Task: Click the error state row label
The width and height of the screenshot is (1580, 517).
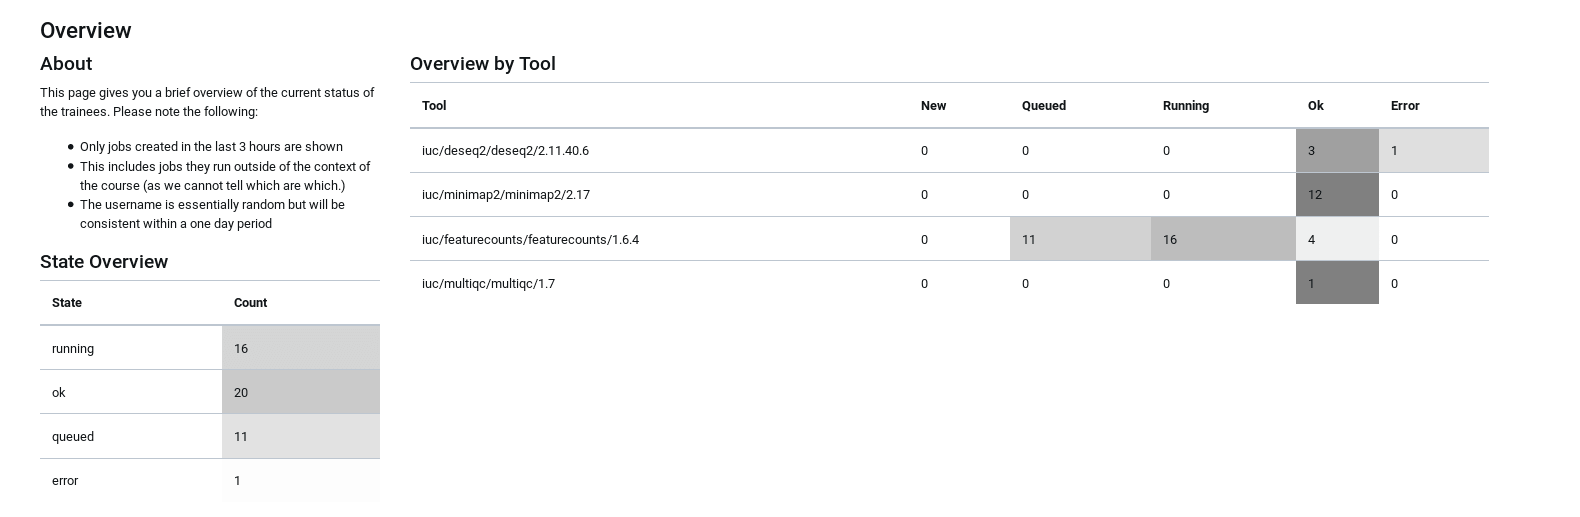Action: click(65, 481)
